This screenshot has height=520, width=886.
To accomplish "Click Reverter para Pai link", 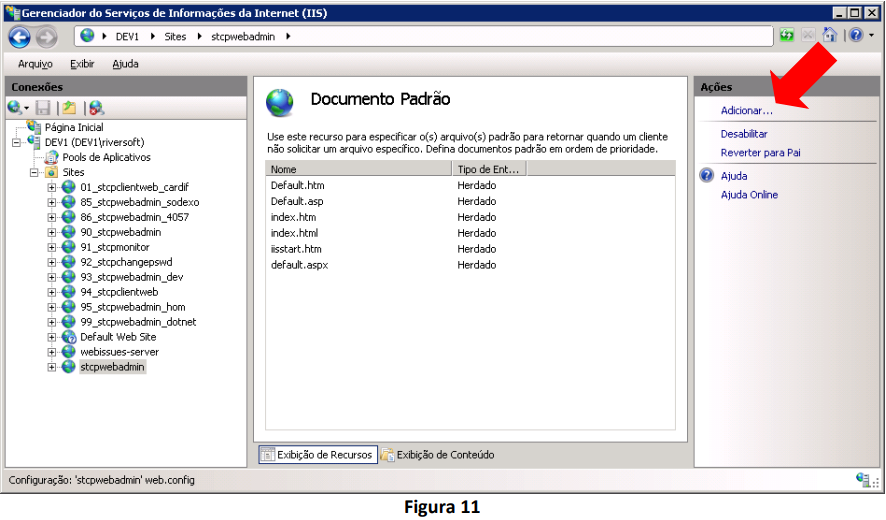I will (x=760, y=153).
